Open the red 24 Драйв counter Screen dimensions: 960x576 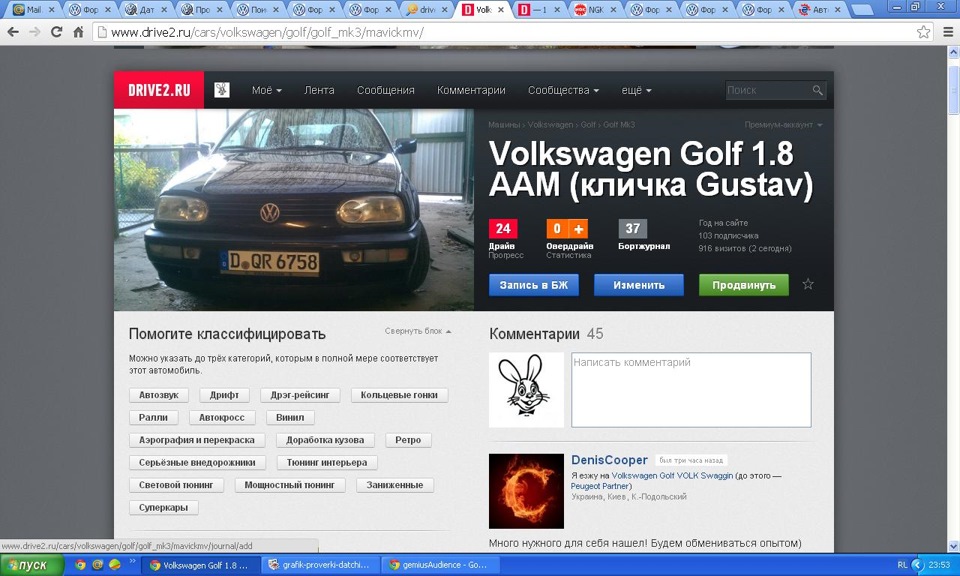pos(503,229)
